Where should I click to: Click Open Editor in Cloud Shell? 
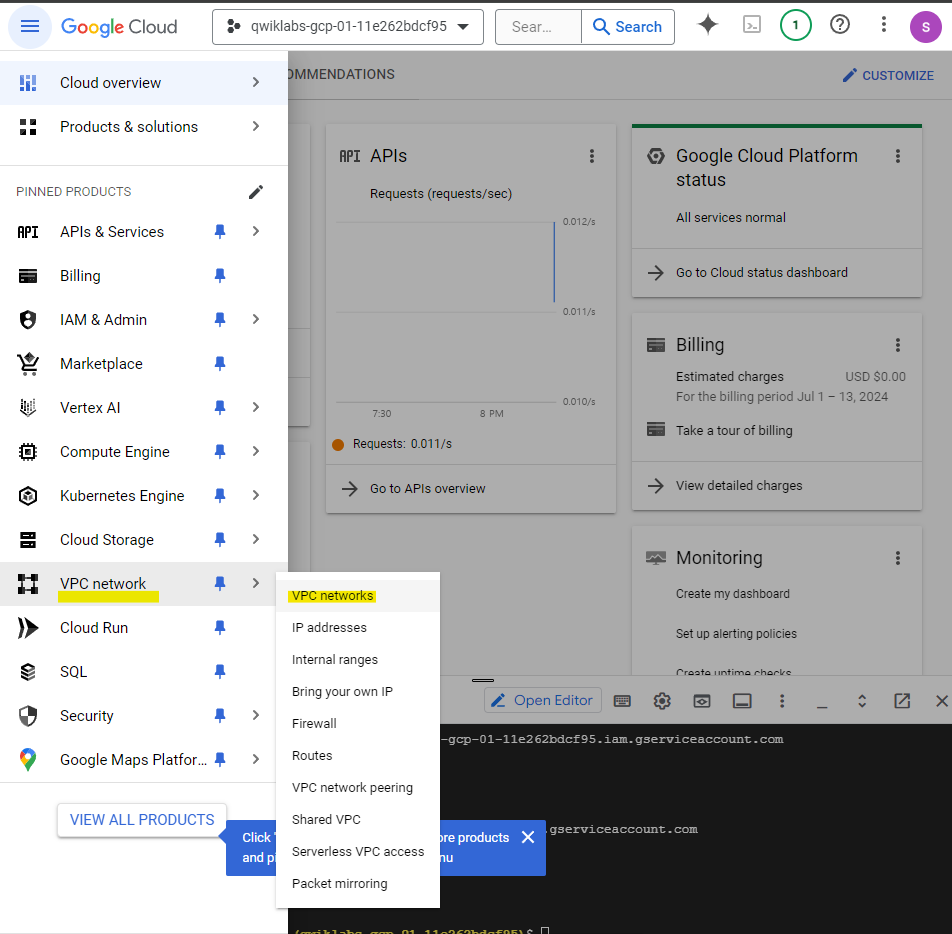543,701
